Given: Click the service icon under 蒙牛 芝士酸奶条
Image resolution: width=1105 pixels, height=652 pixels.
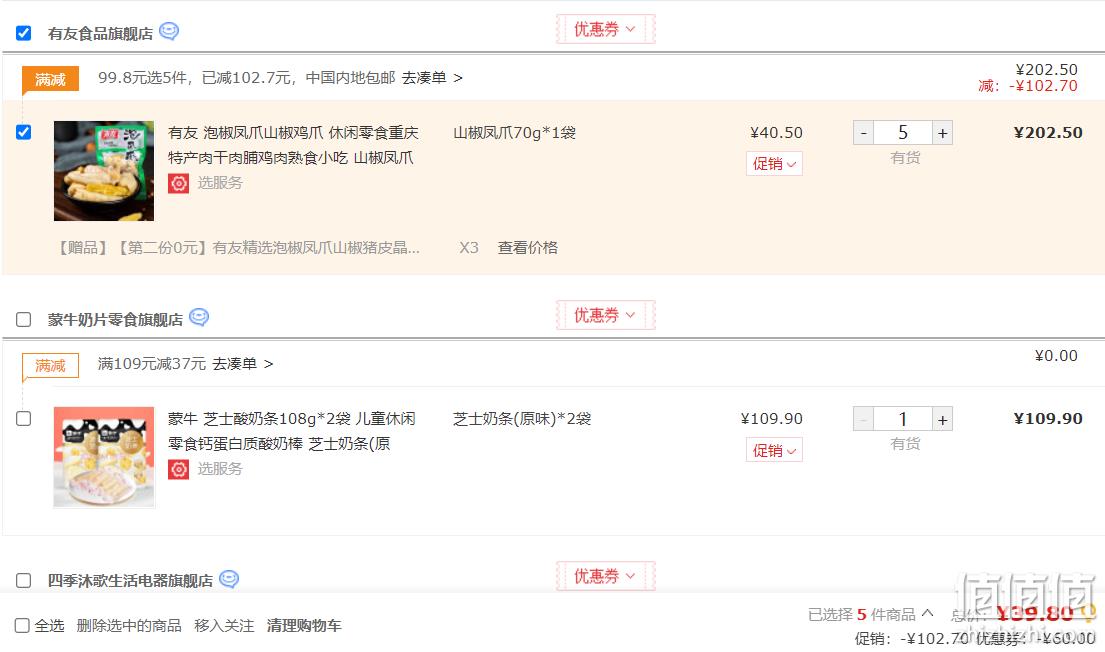Looking at the screenshot, I should pyautogui.click(x=178, y=469).
